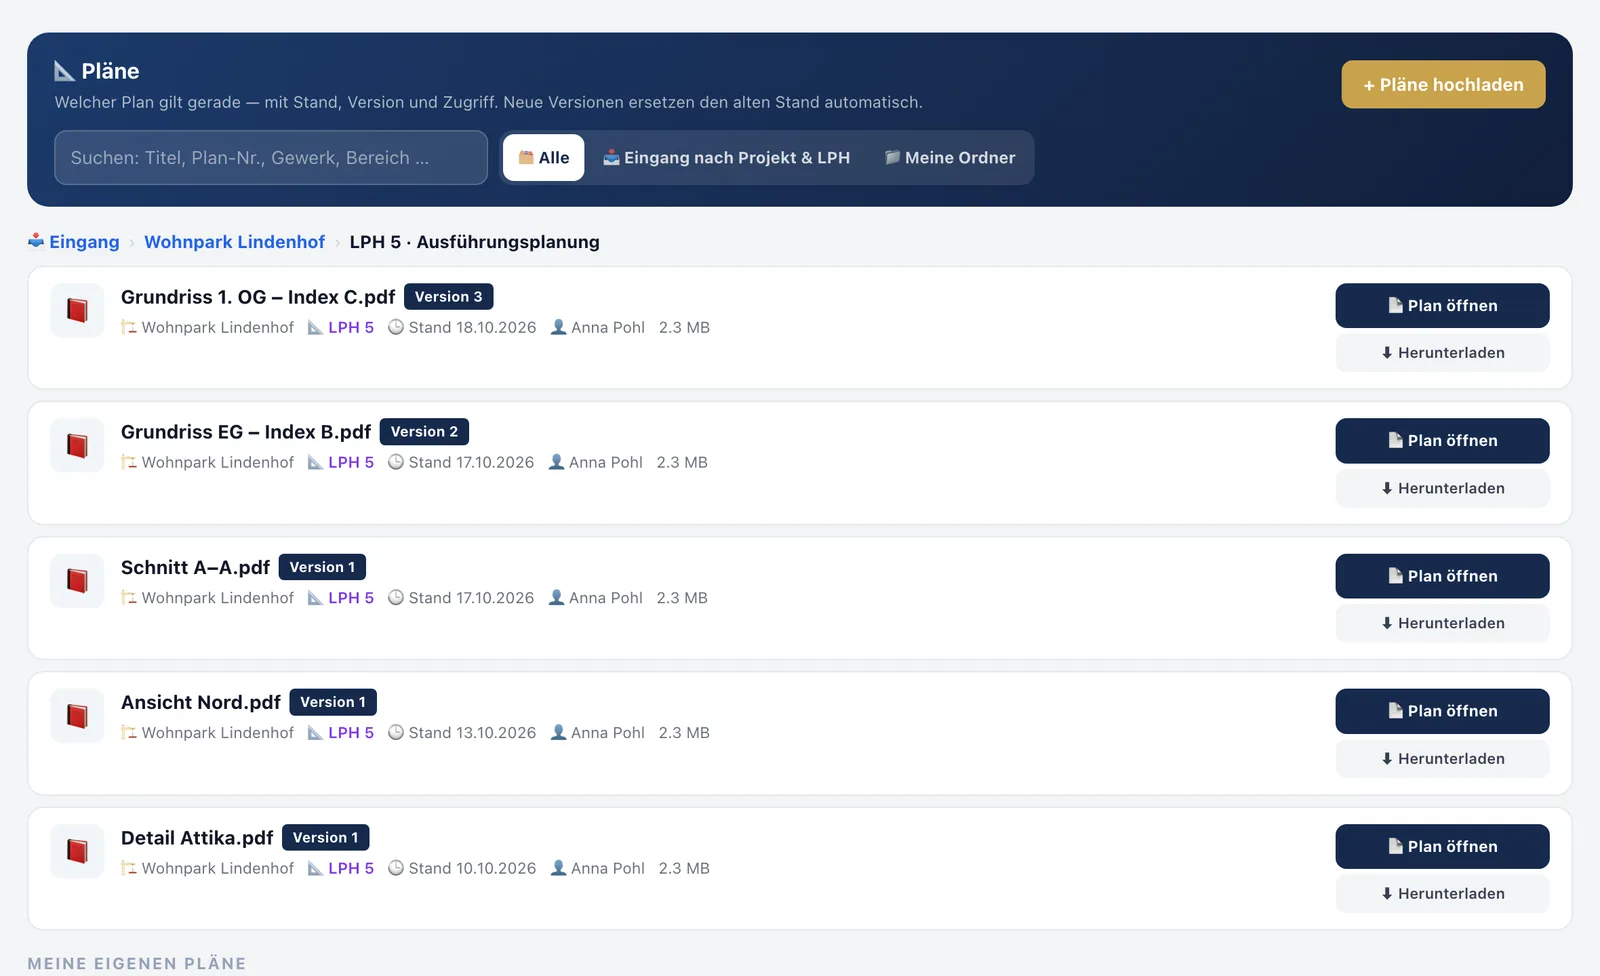Click LPH 5 tag on Grundriss EG
The width and height of the screenshot is (1600, 976).
pos(341,463)
